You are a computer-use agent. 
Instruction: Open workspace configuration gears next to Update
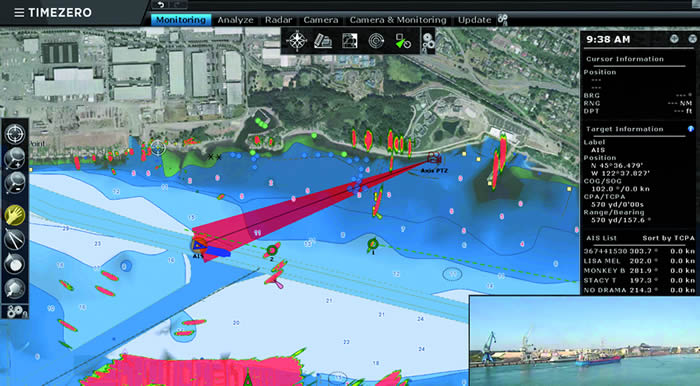(503, 19)
